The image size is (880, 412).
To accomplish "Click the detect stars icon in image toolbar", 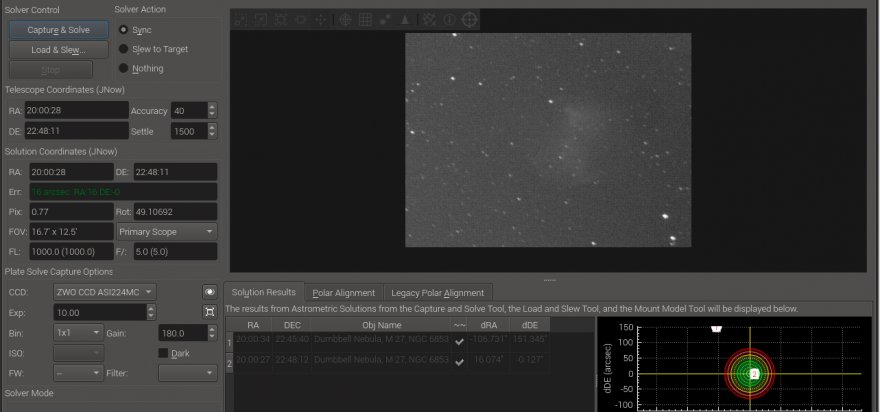I will click(384, 19).
